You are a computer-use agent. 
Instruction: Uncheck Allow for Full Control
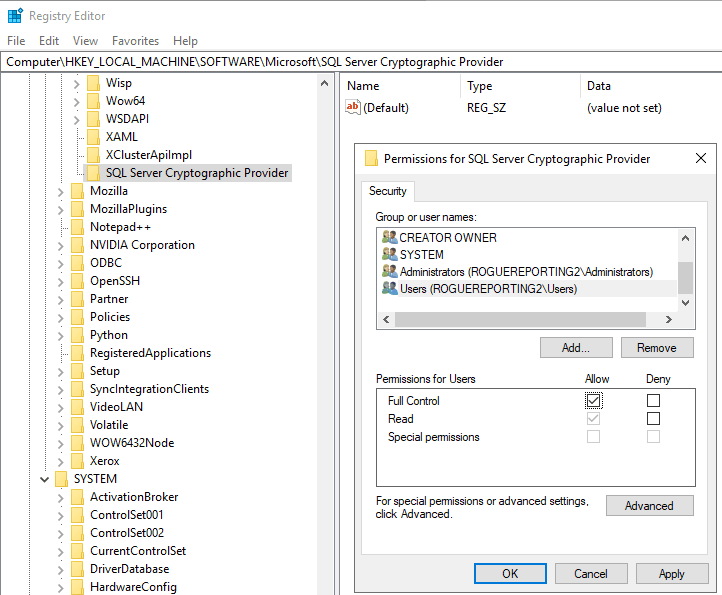[594, 401]
